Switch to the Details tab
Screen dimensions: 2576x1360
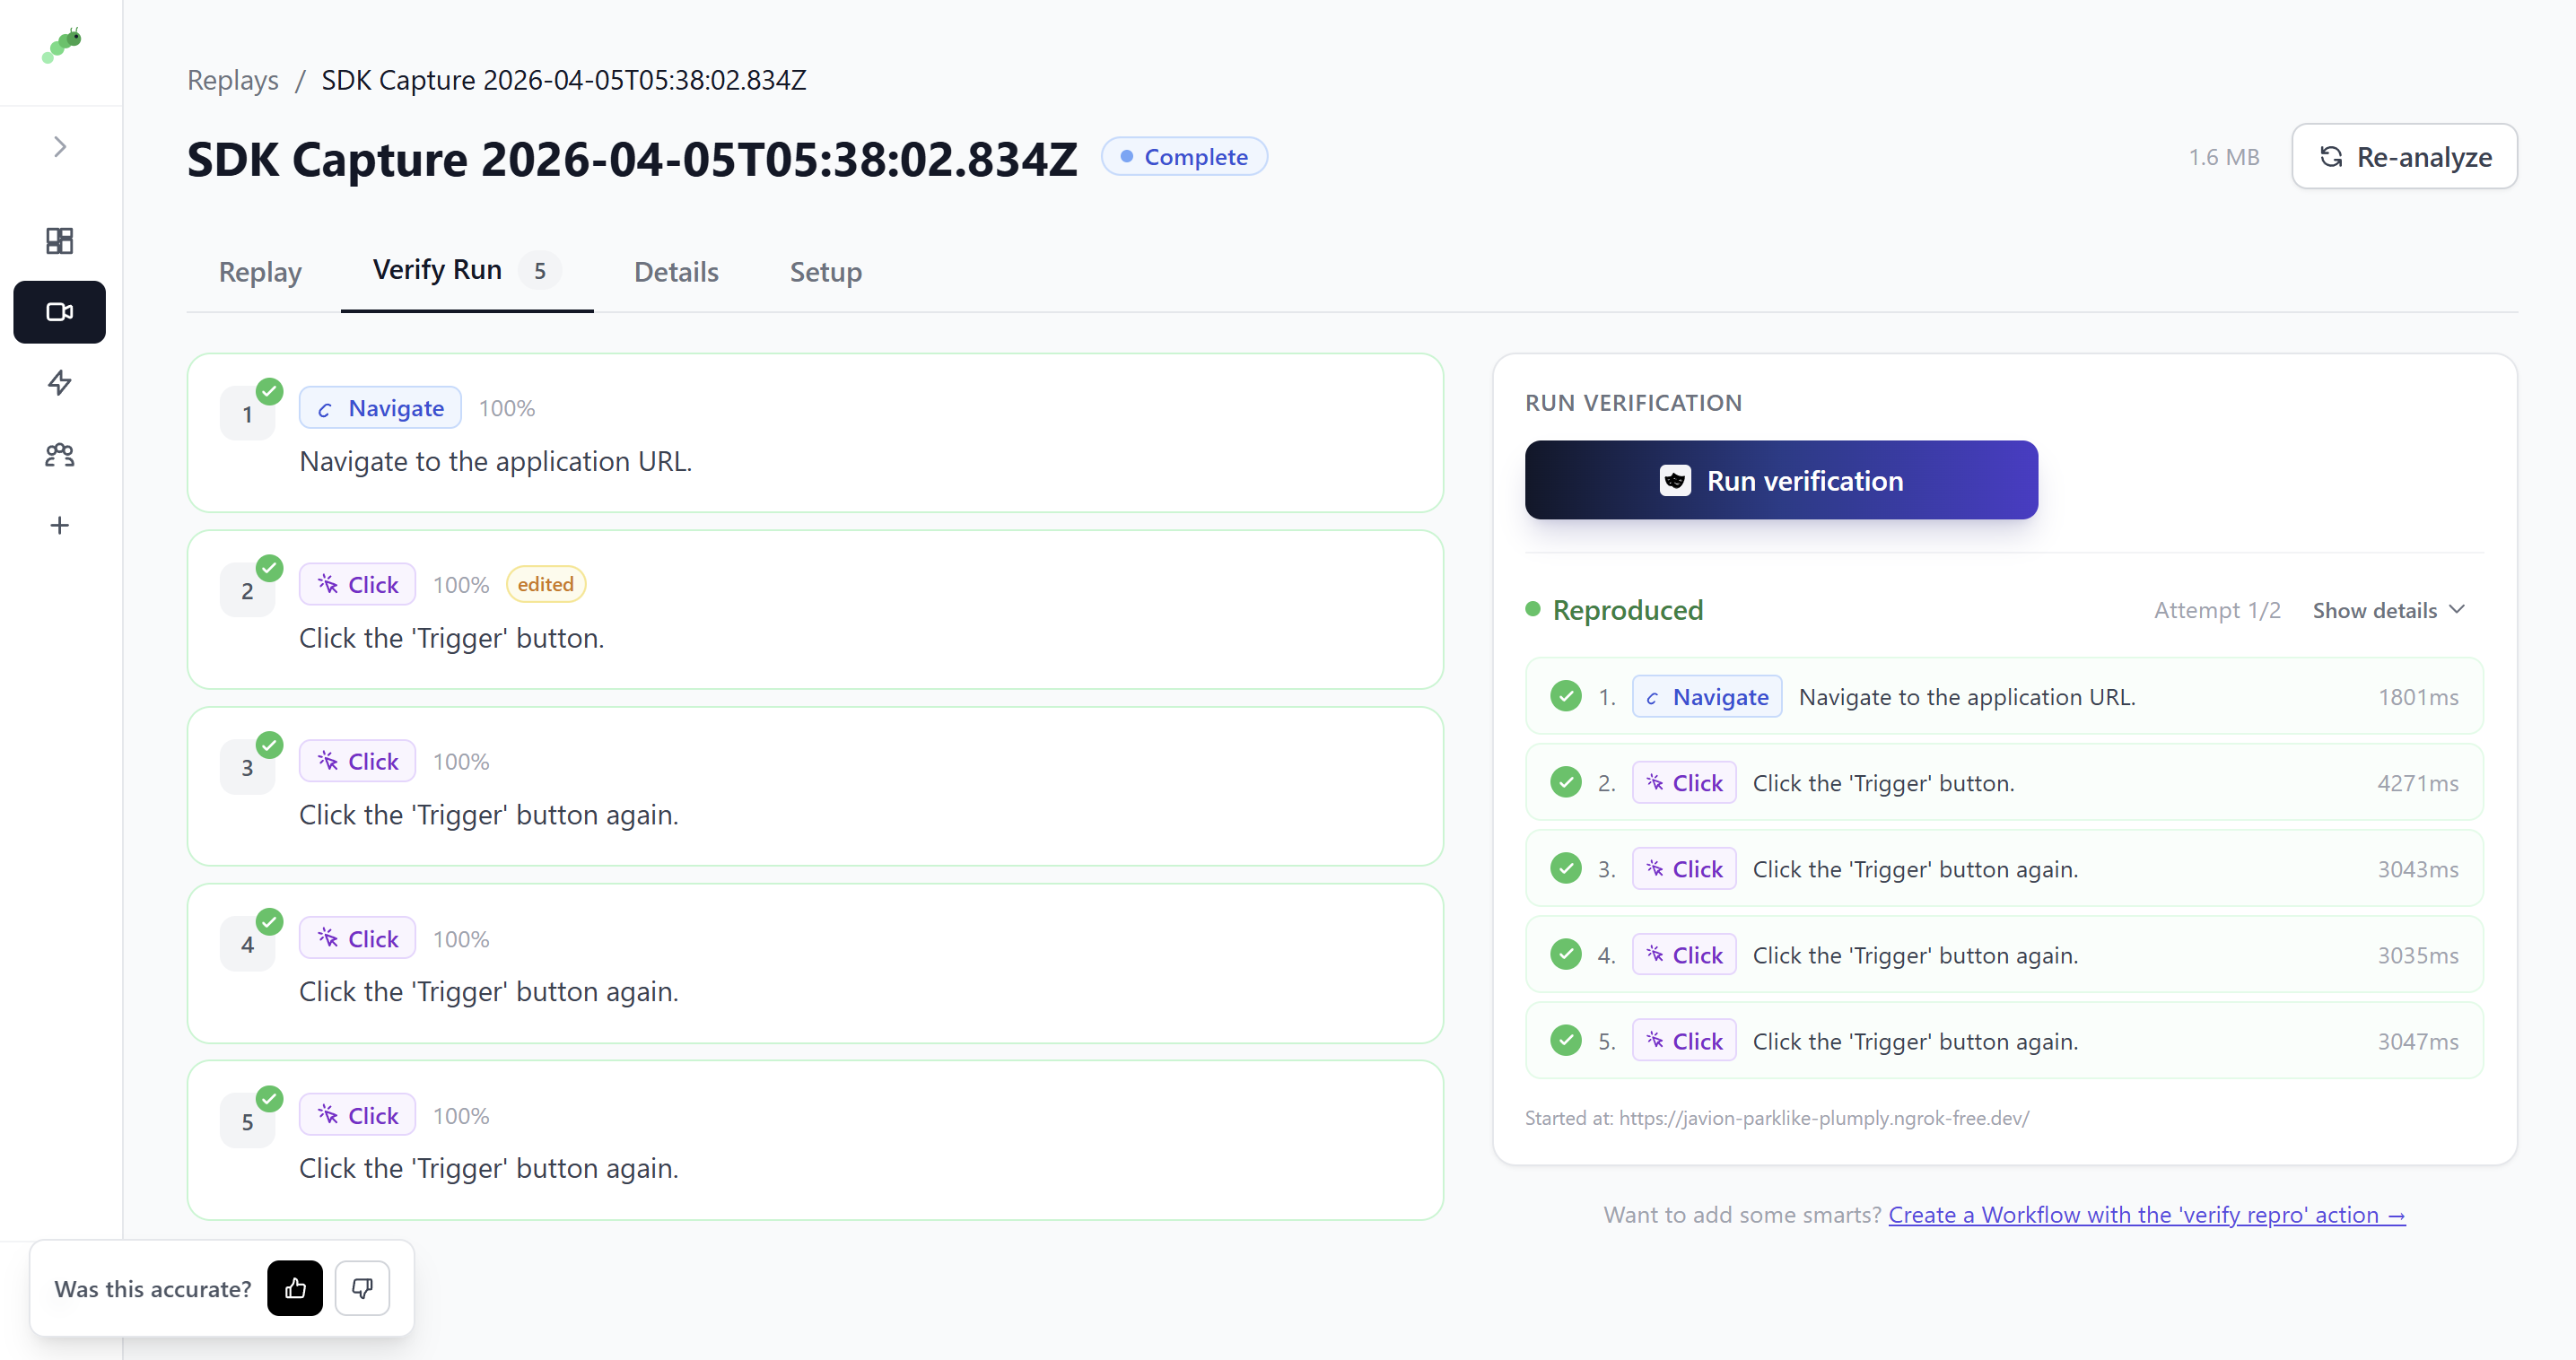pyautogui.click(x=676, y=272)
